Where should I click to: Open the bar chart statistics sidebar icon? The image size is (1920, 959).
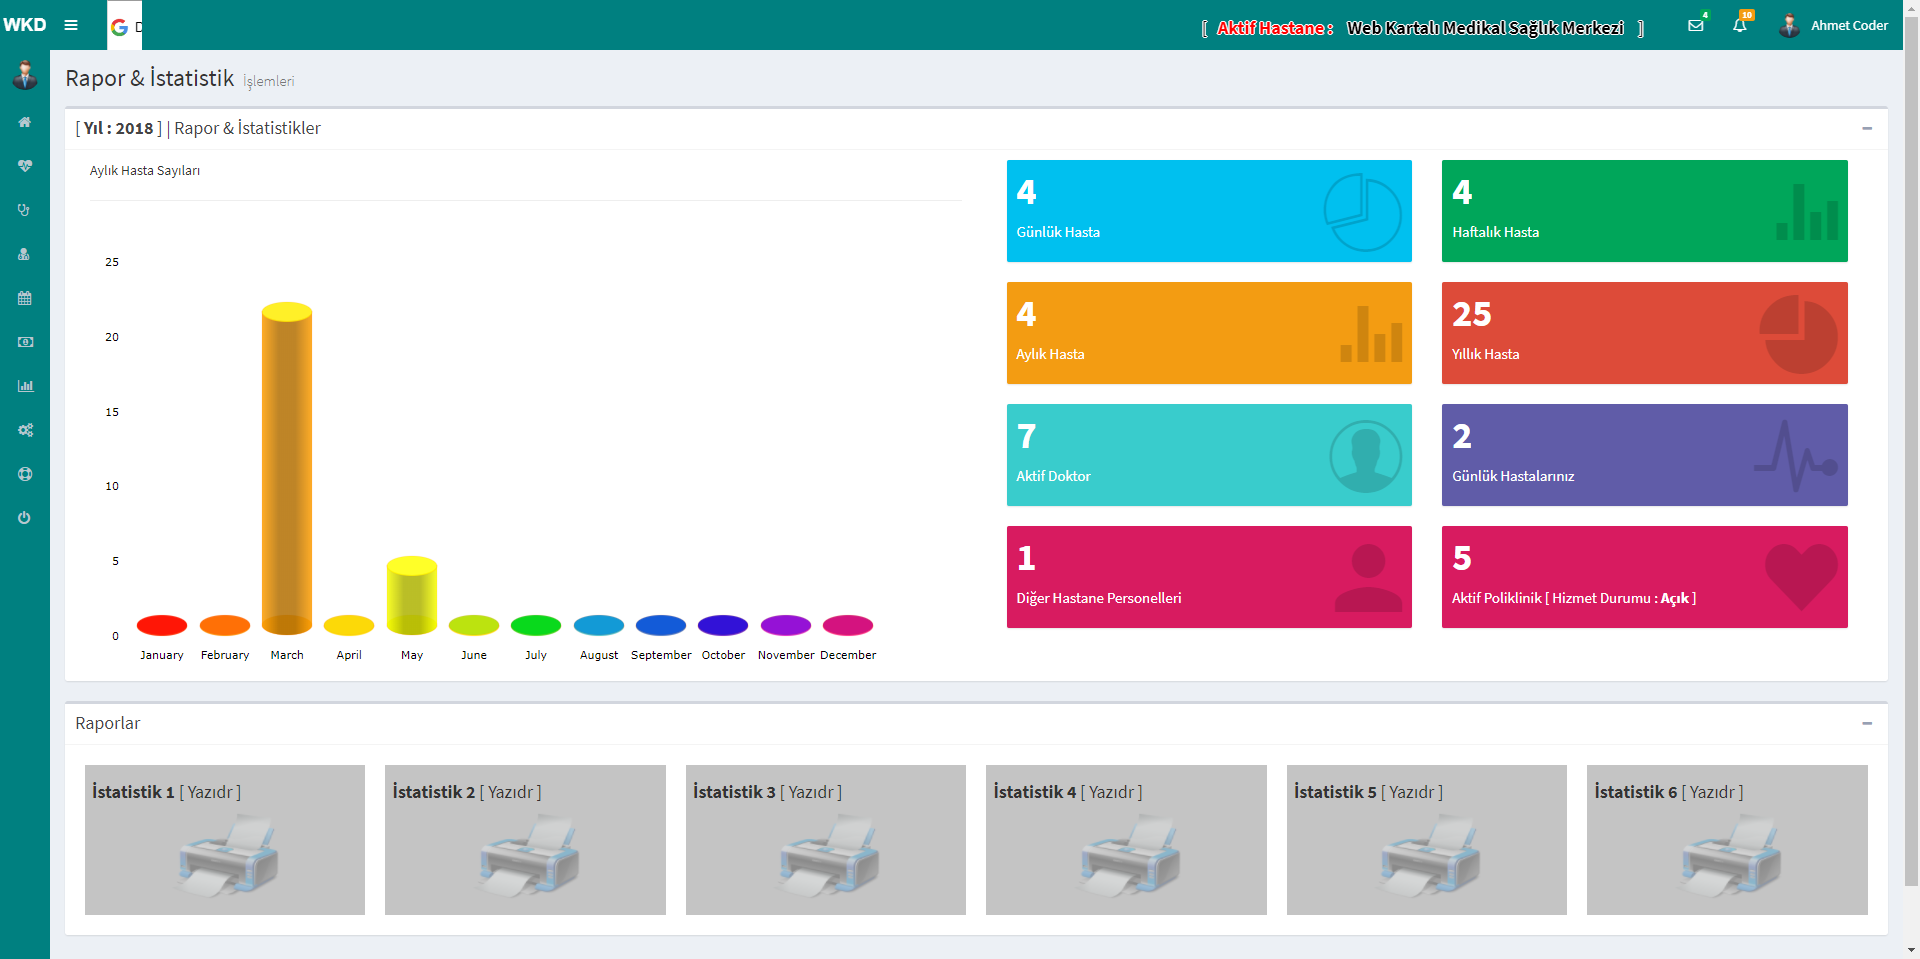(25, 386)
